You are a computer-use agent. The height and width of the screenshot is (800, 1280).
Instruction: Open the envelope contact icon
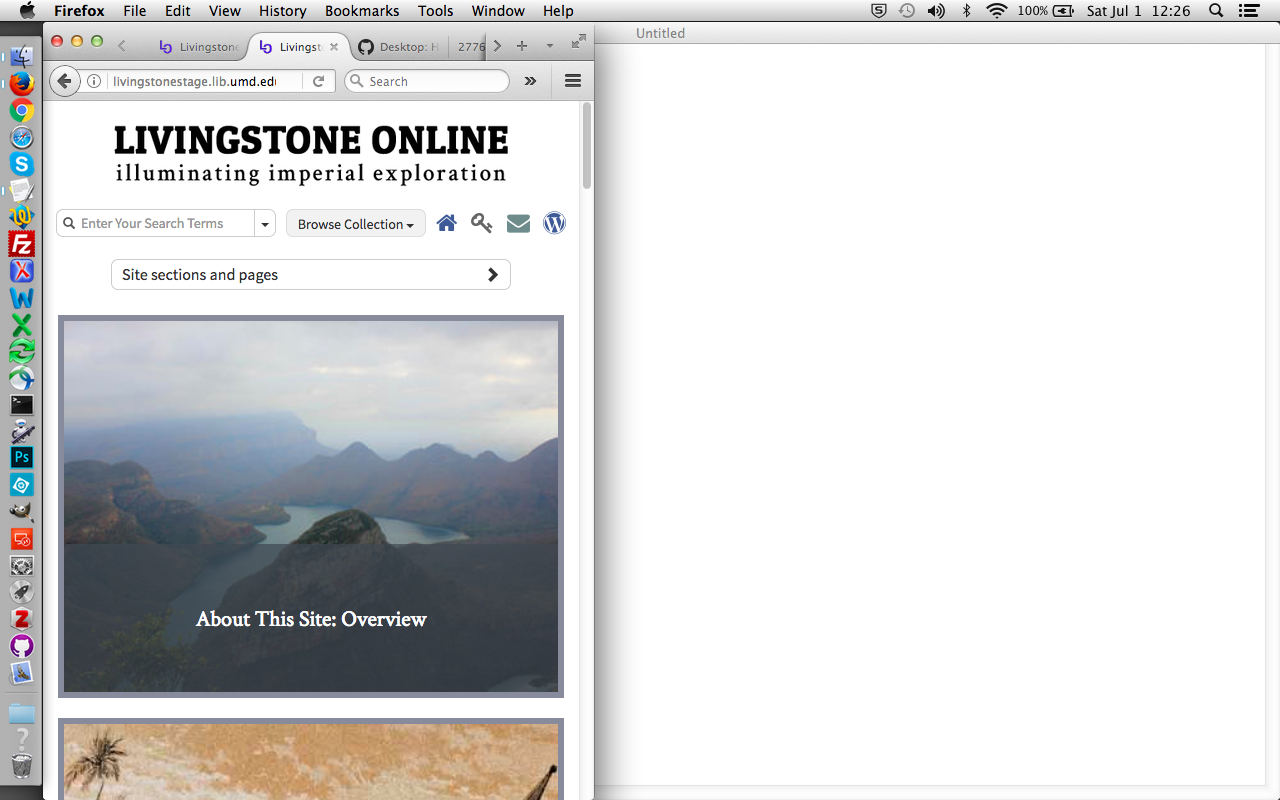[518, 223]
